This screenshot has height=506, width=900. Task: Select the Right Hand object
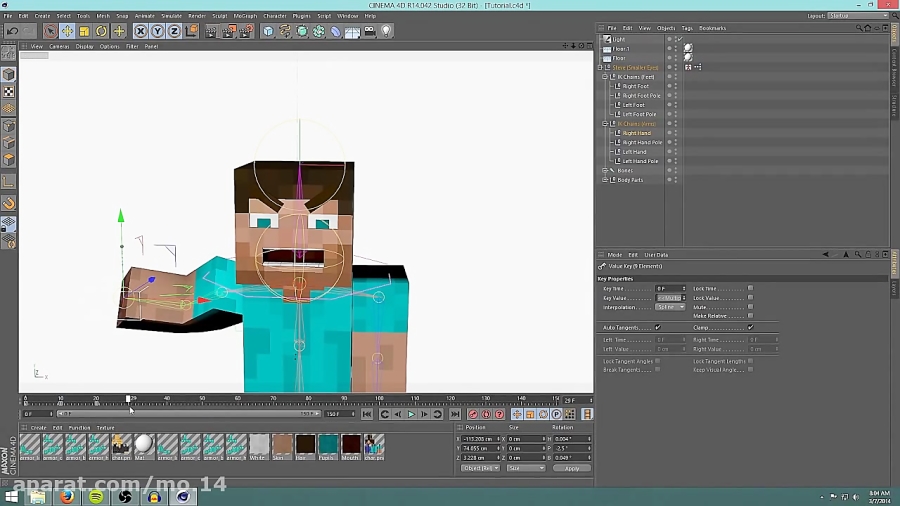click(637, 133)
